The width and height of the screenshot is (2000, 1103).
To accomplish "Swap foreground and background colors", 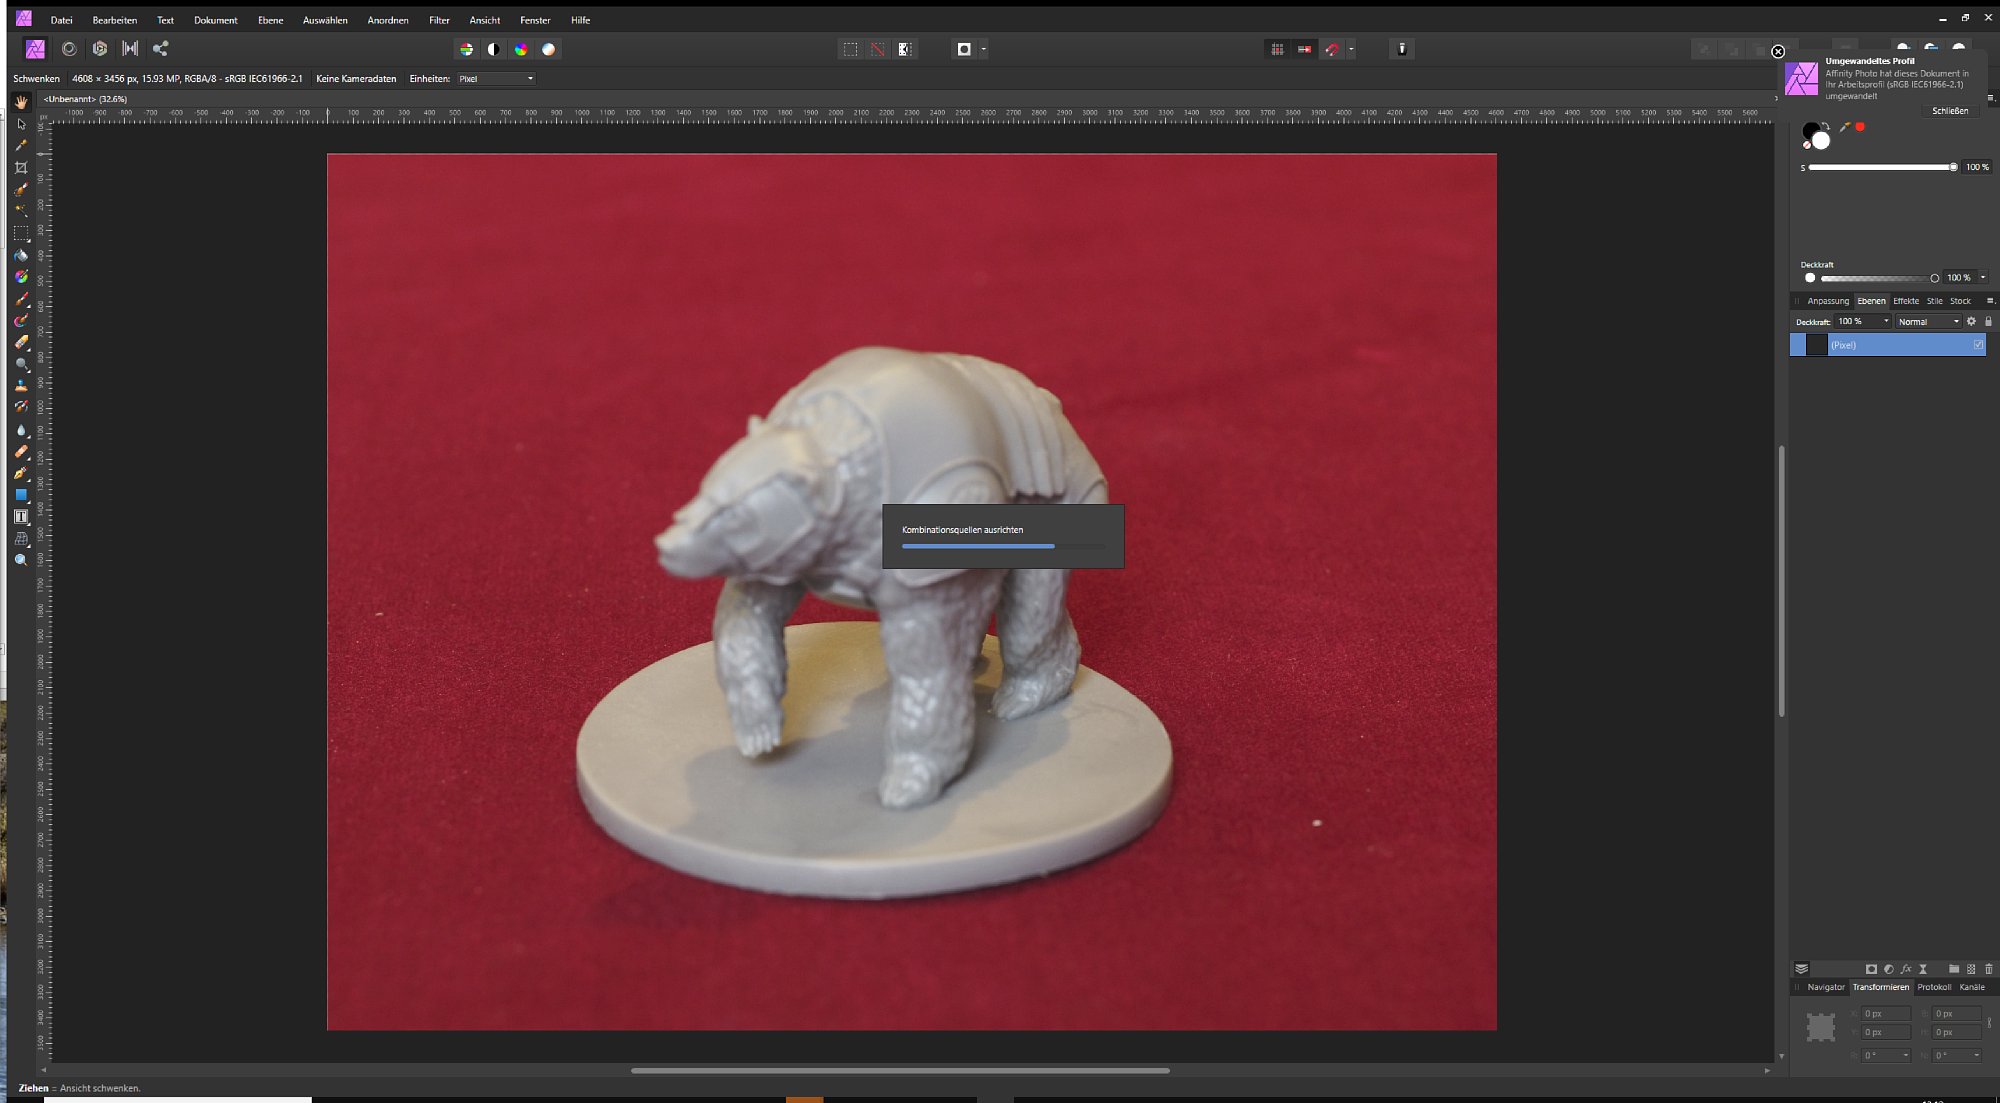I will click(x=1825, y=127).
